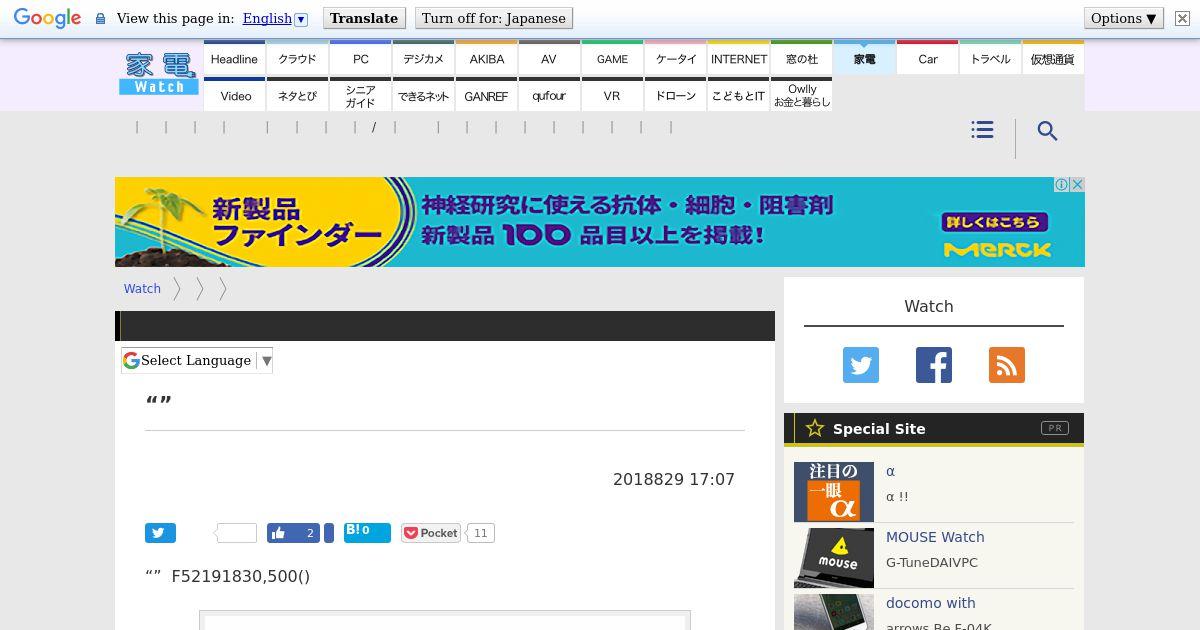Screen dimensions: 1200x630
Task: Click the ad info triangle icon
Action: 1062,185
